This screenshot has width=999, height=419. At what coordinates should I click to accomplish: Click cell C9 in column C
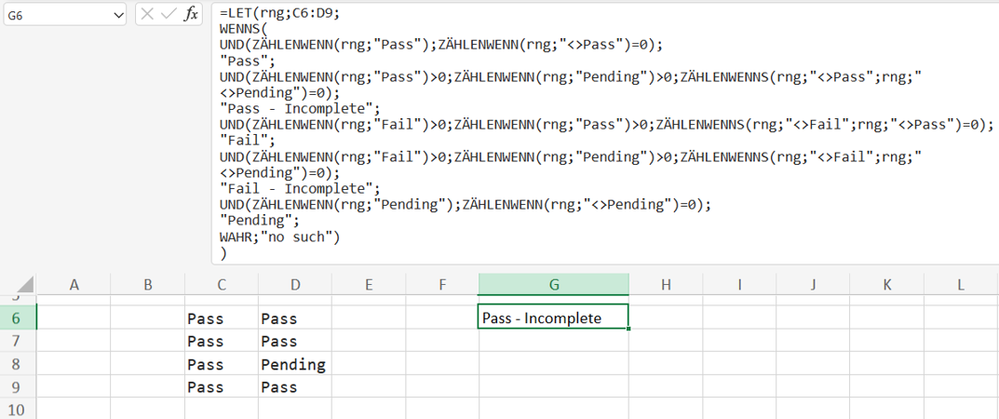[x=222, y=387]
